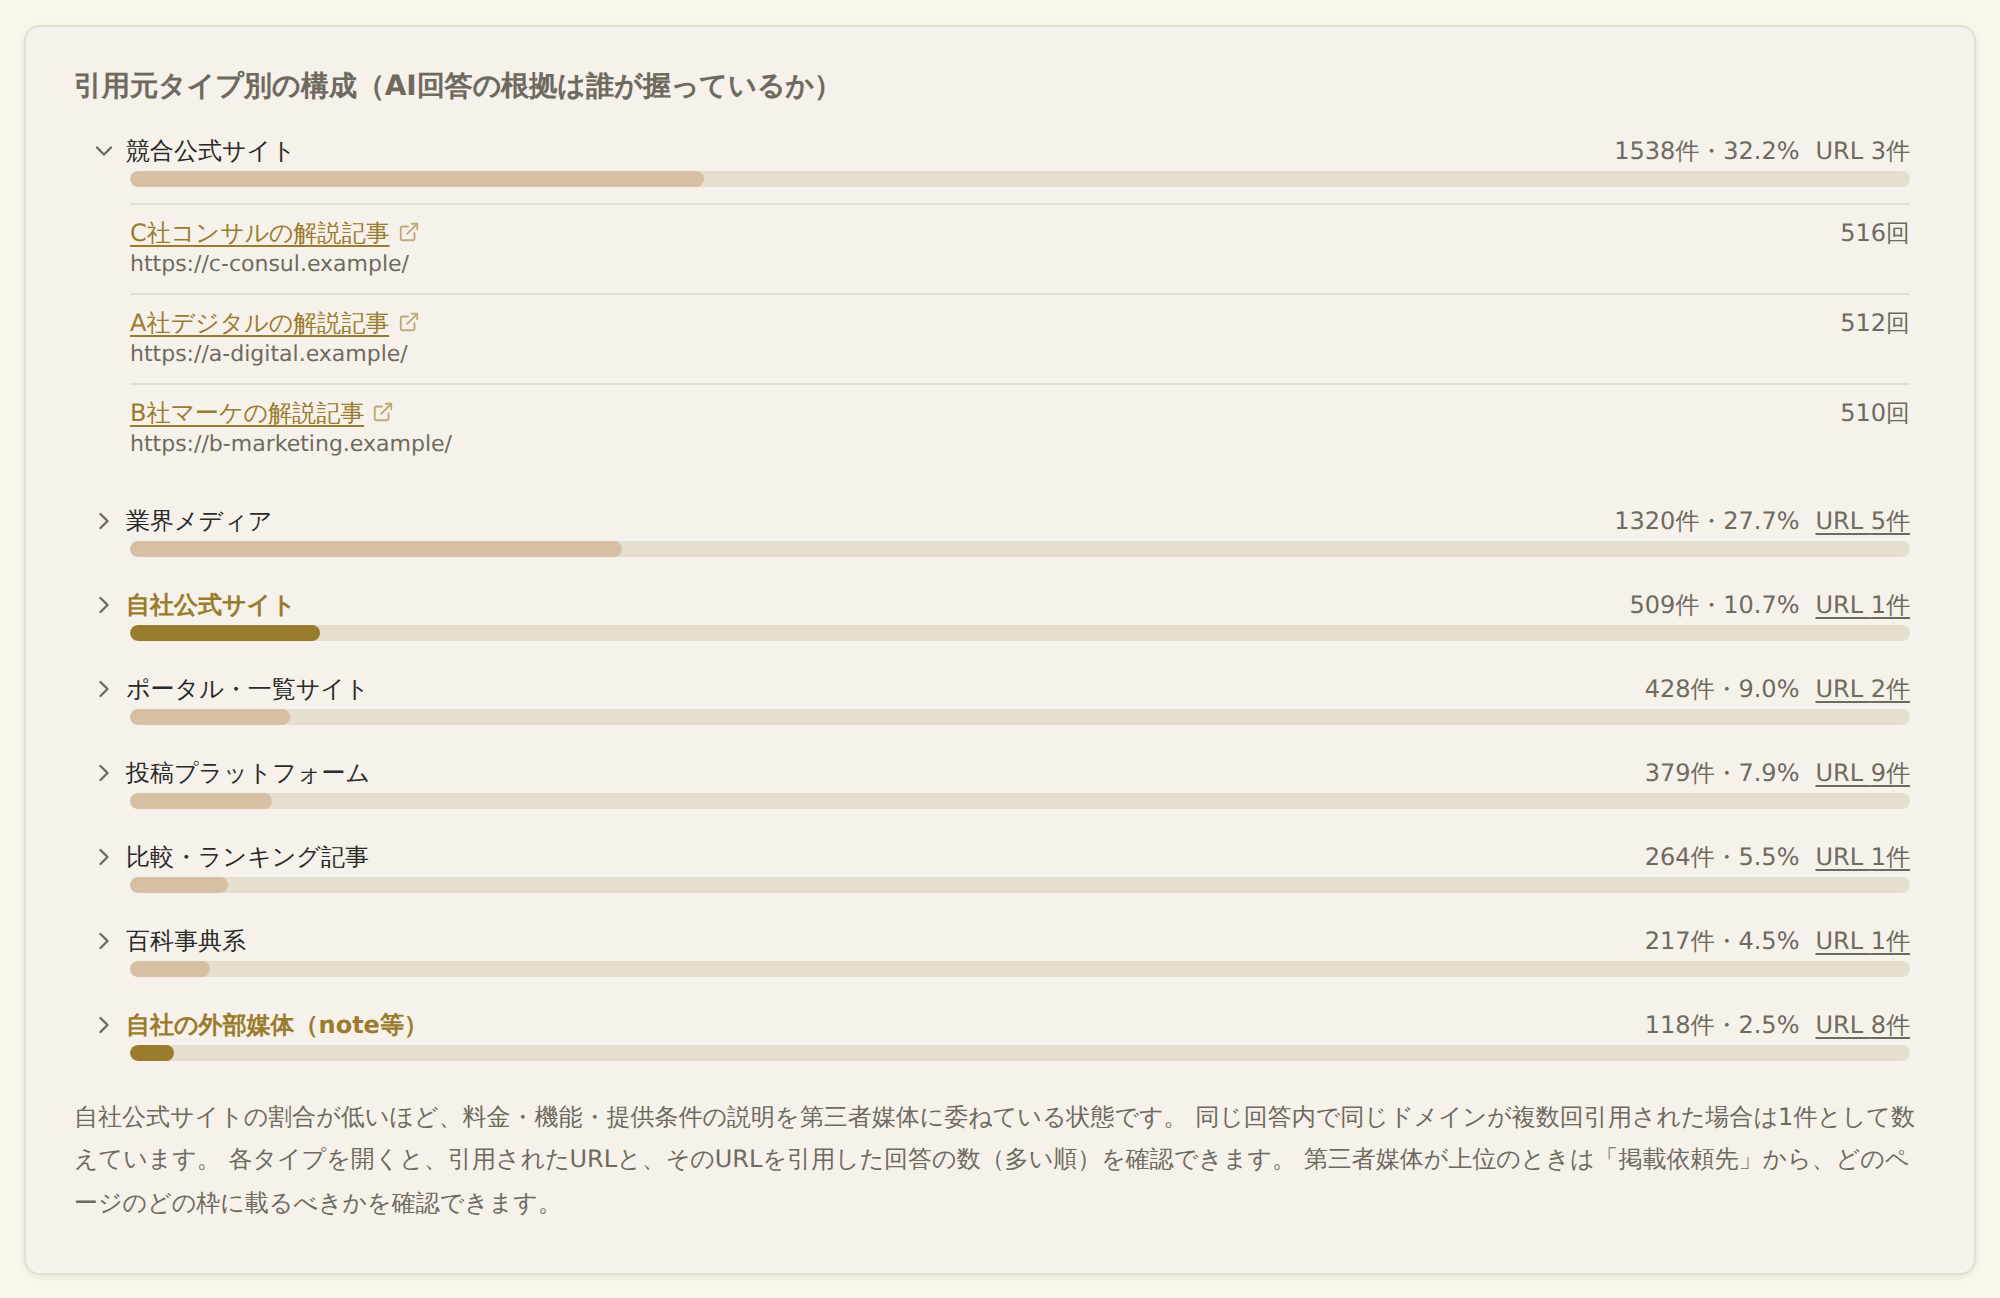Open external link icon beside B社マーケの解説記事

[383, 412]
